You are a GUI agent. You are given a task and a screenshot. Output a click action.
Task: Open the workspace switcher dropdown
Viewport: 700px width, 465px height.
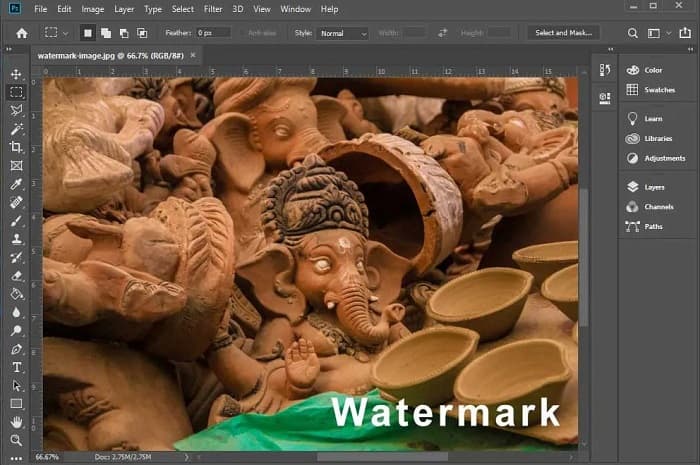click(x=657, y=33)
